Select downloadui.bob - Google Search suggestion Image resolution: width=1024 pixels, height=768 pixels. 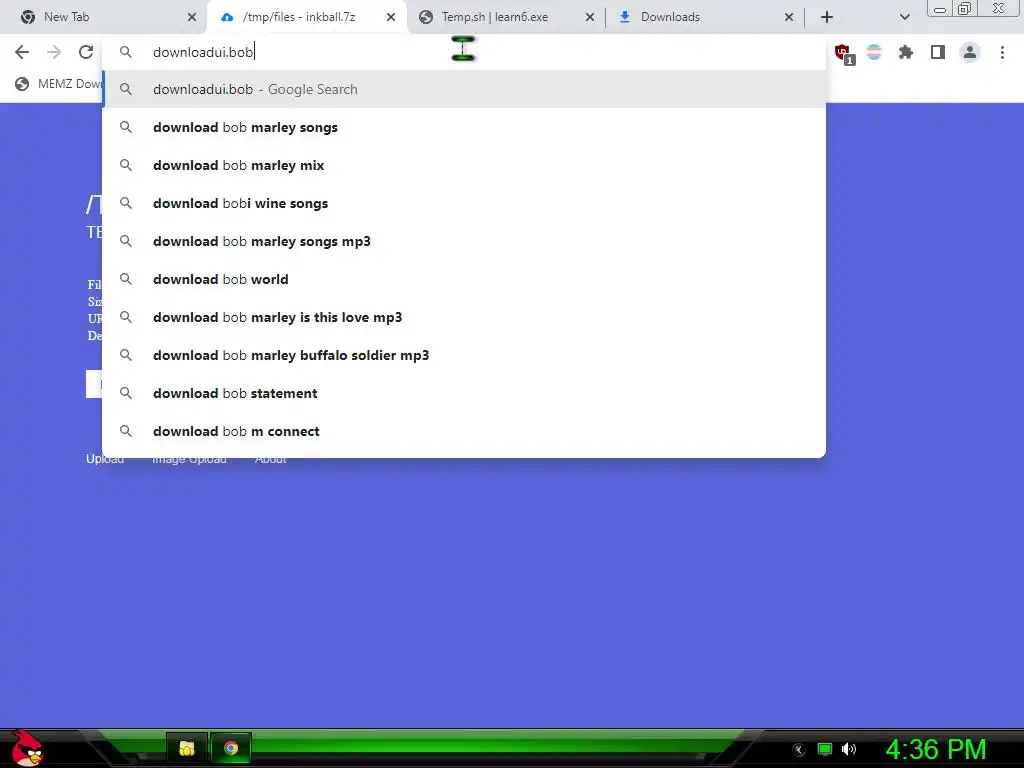(464, 89)
